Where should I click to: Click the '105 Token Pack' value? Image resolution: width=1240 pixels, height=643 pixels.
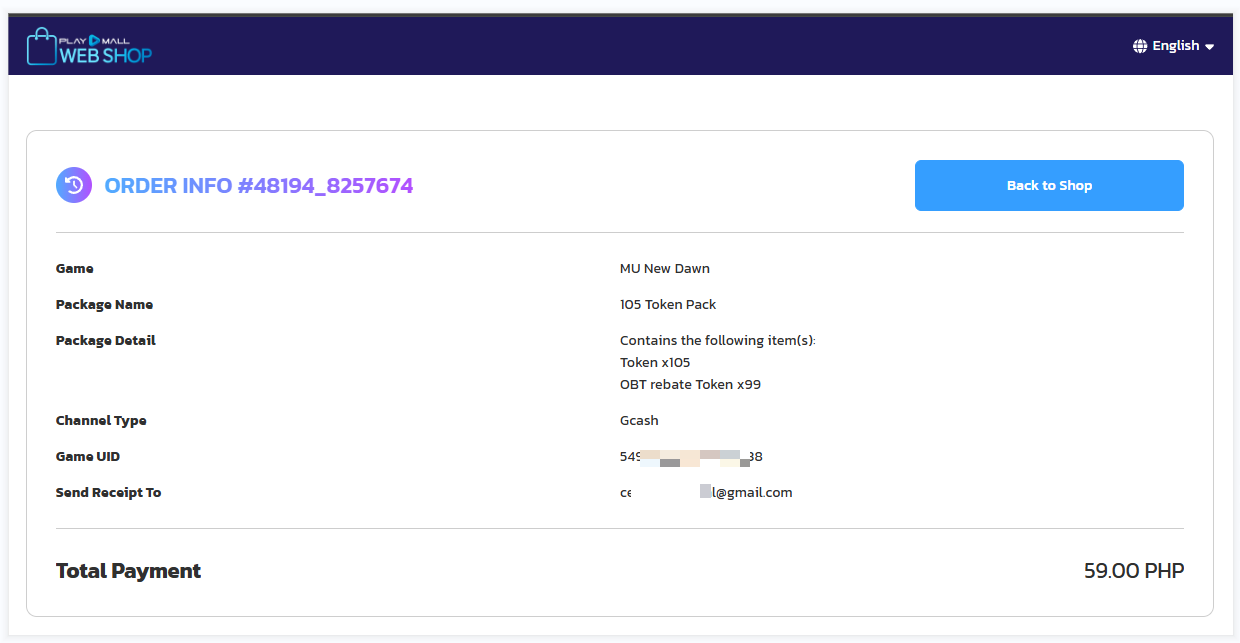click(x=668, y=304)
